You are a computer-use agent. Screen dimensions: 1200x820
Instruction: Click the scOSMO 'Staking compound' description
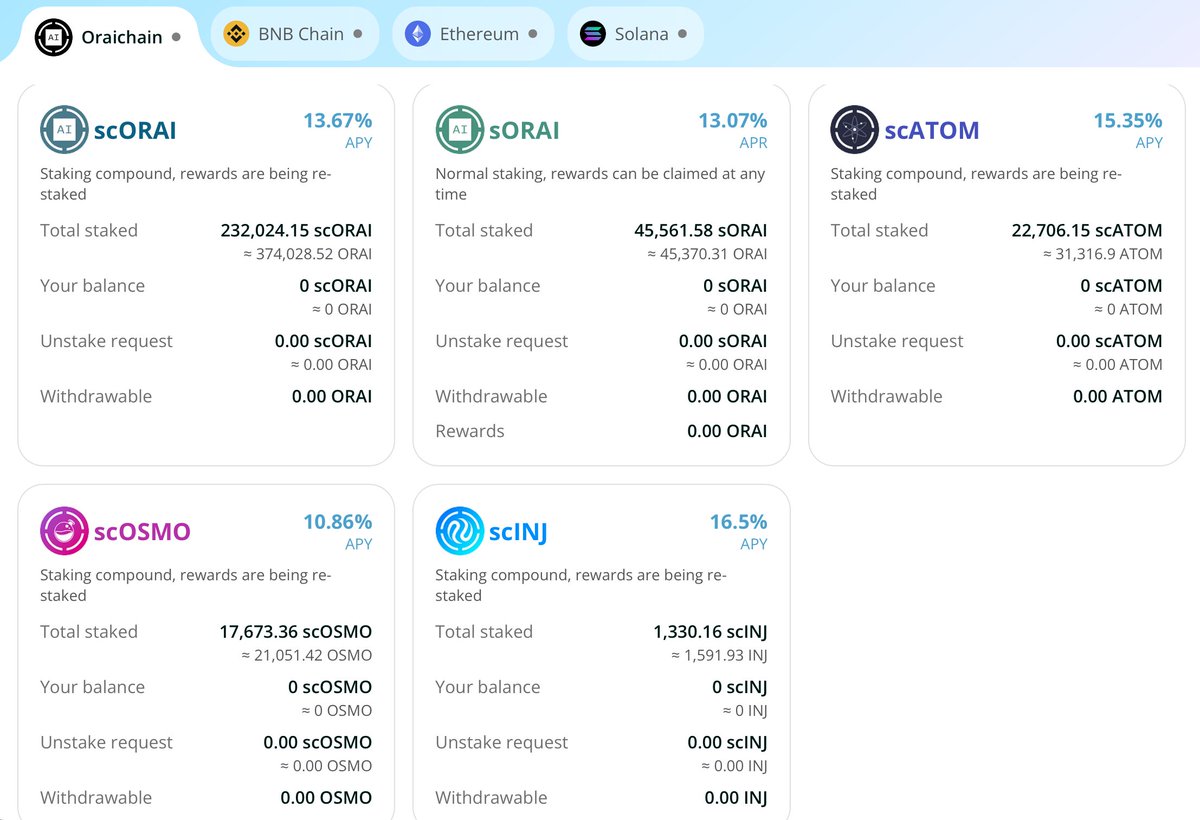click(x=186, y=585)
